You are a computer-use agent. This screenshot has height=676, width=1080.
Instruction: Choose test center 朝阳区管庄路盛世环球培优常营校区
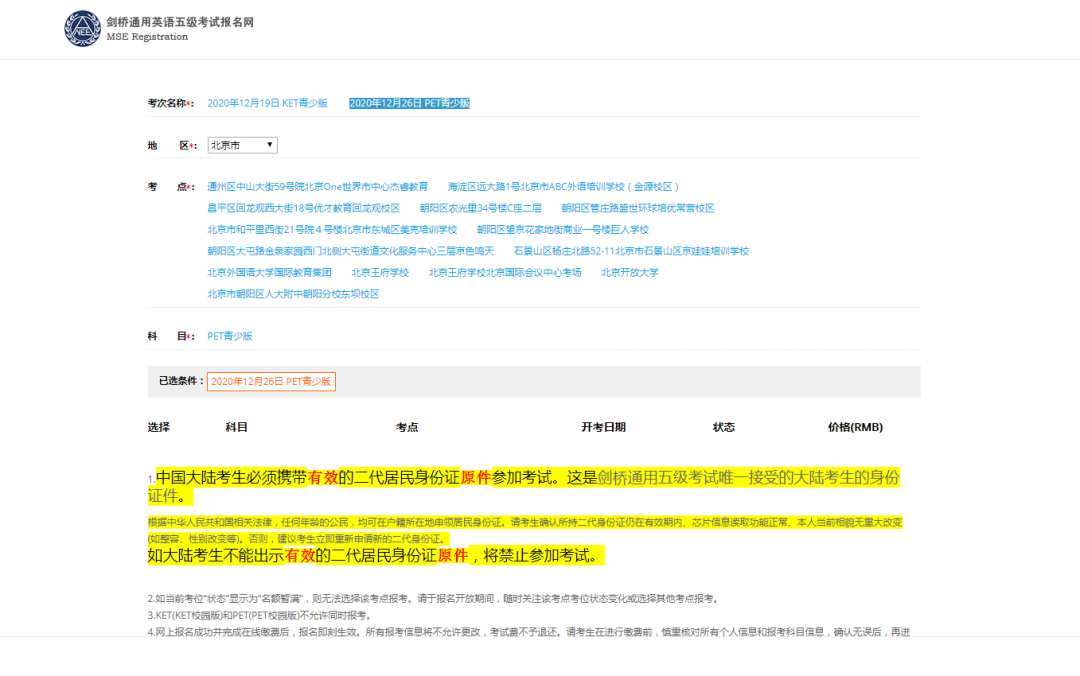coord(638,208)
